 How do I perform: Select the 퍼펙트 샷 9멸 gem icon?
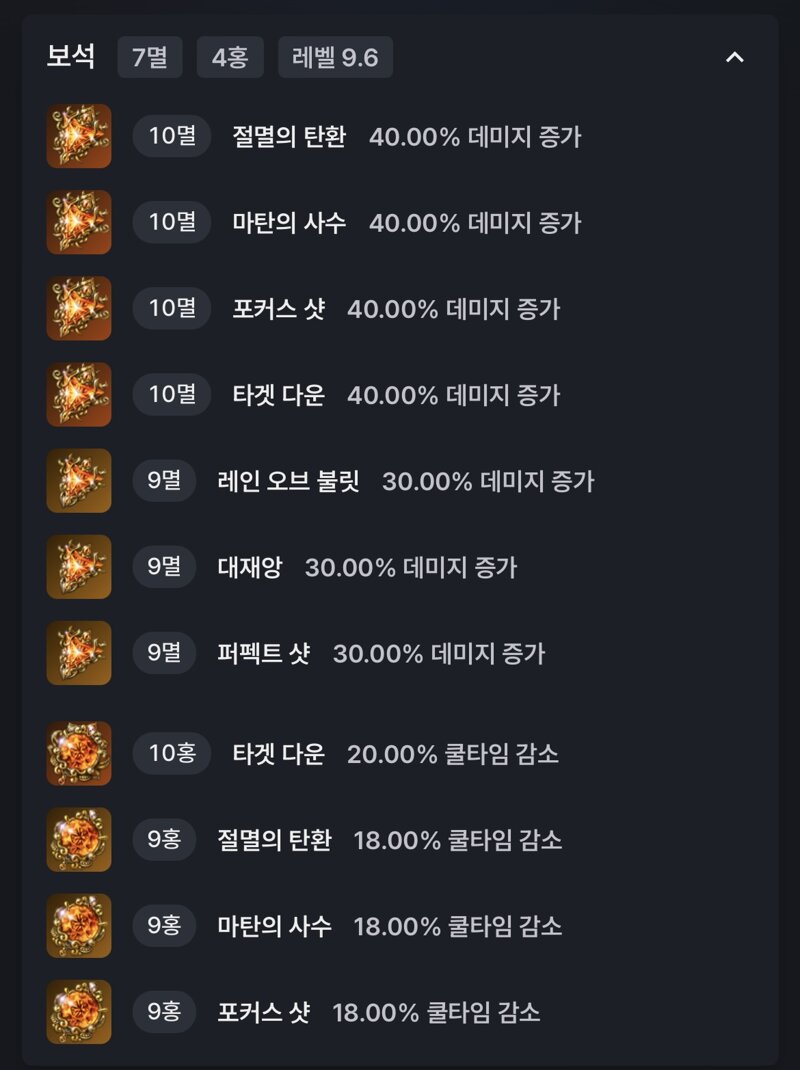(79, 653)
